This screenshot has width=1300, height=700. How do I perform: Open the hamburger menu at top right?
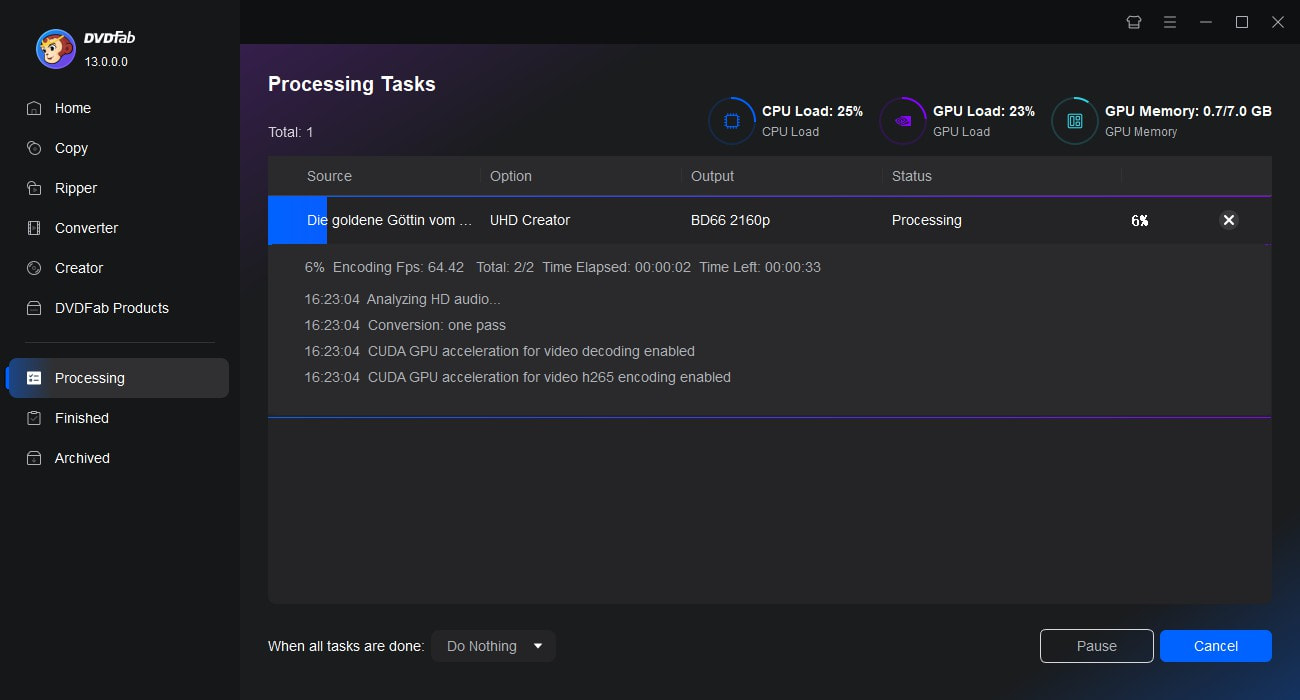(1169, 21)
